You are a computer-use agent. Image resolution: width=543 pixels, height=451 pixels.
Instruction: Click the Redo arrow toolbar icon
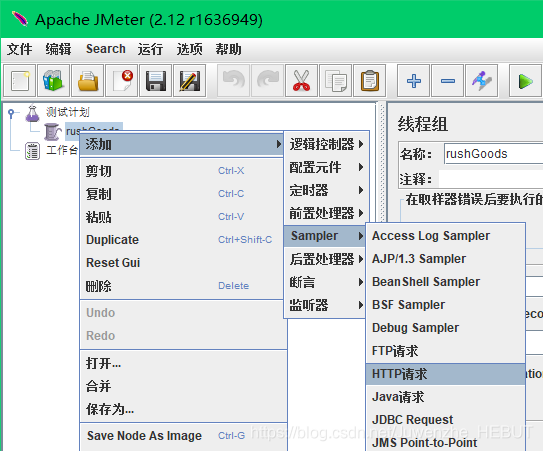pos(267,81)
